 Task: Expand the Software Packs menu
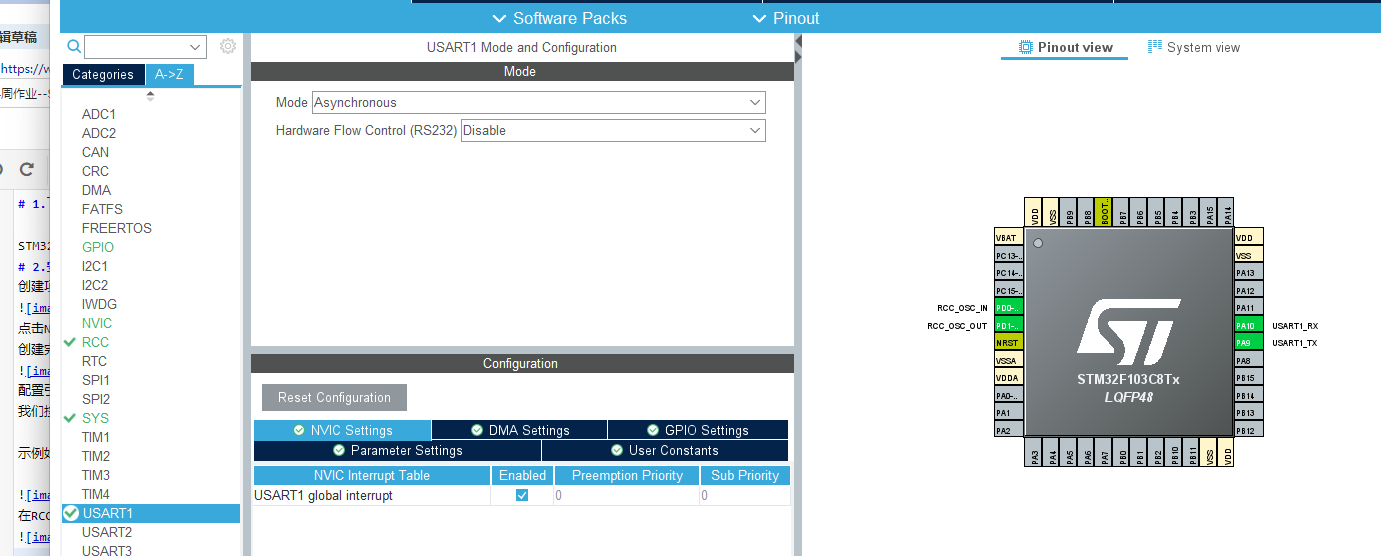click(x=560, y=18)
